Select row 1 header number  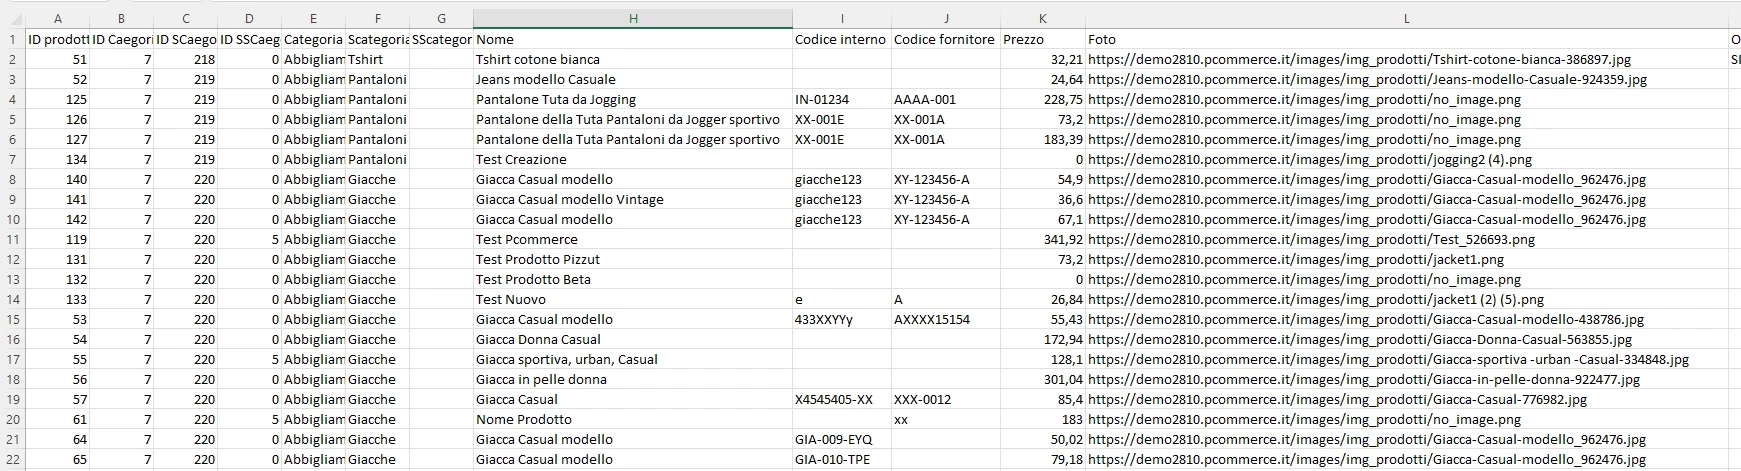[13, 39]
